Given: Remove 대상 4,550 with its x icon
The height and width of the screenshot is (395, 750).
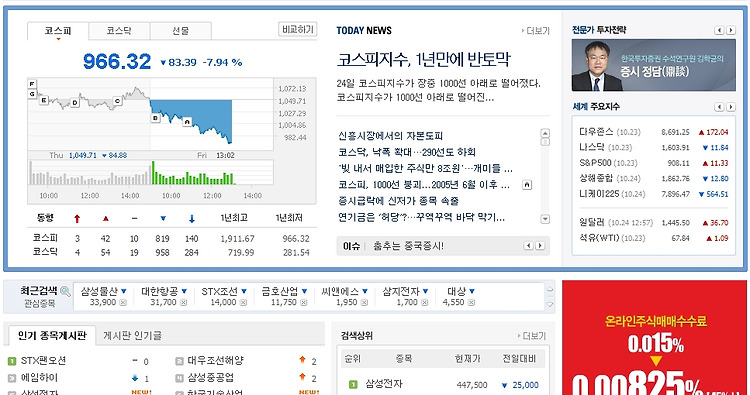Looking at the screenshot, I should pyautogui.click(x=471, y=303).
